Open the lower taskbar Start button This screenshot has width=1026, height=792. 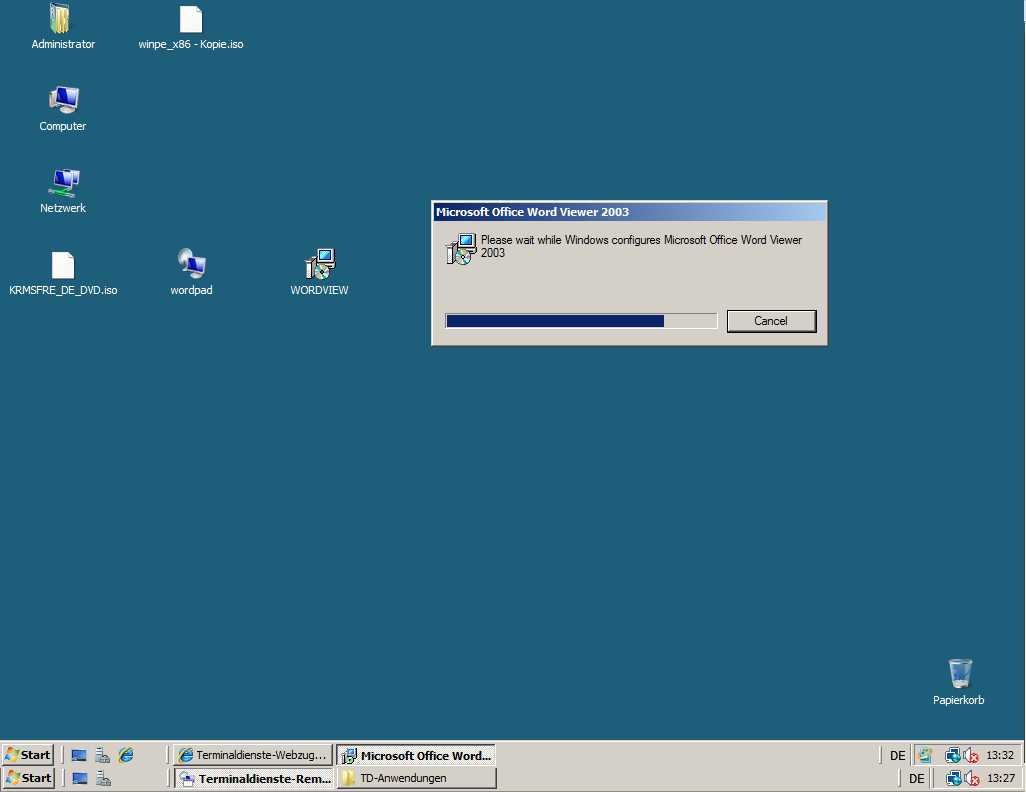(27, 778)
